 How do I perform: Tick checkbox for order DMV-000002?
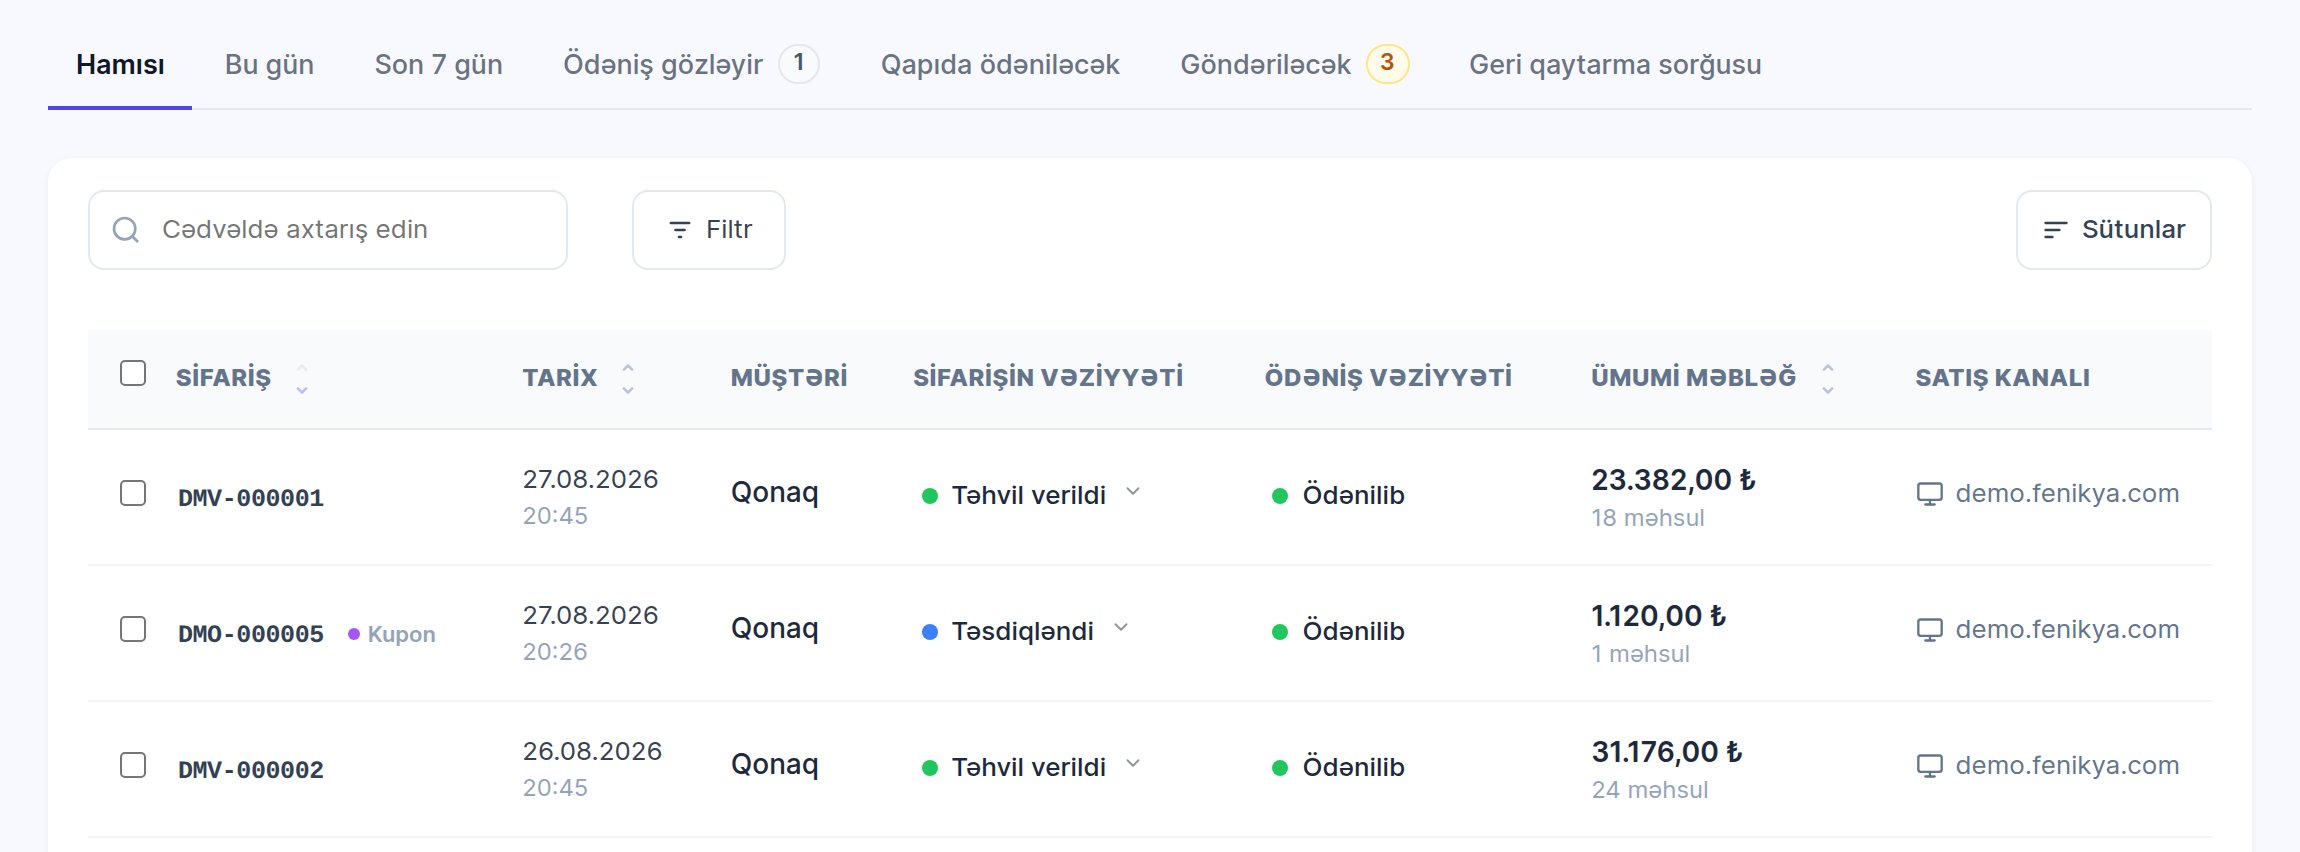[133, 765]
